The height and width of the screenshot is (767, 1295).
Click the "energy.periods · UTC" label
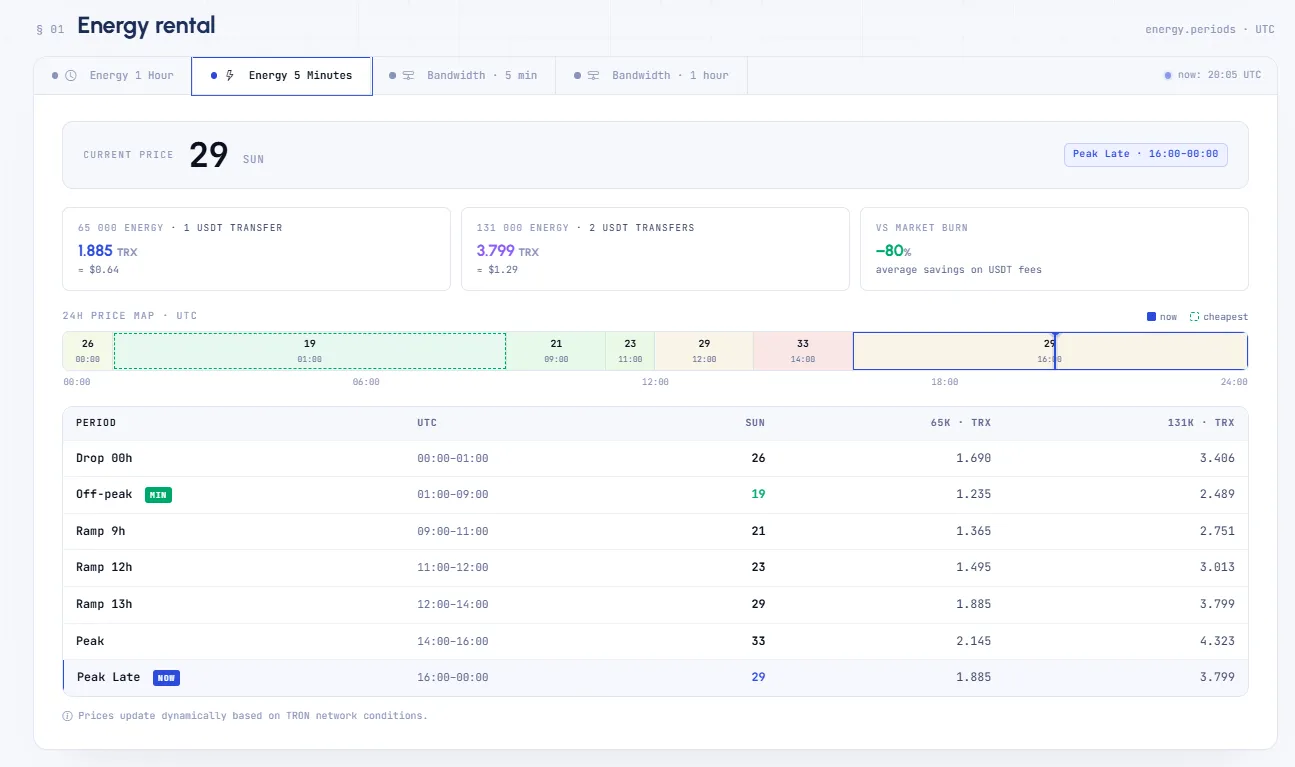point(1210,29)
